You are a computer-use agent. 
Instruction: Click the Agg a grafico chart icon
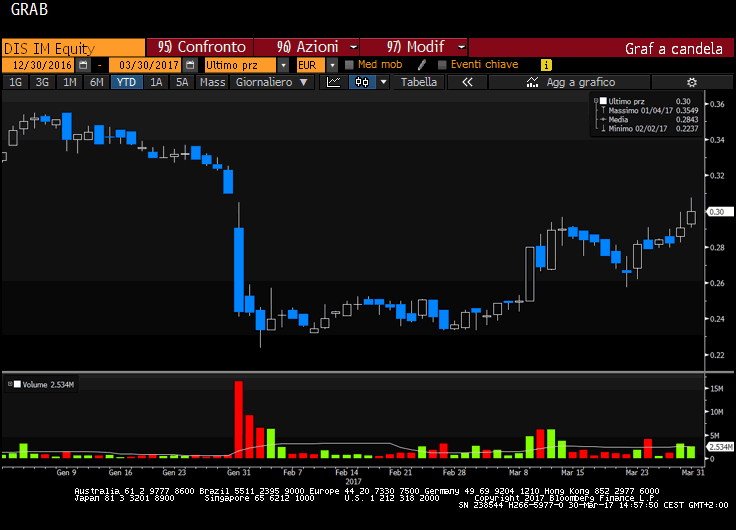click(x=532, y=82)
